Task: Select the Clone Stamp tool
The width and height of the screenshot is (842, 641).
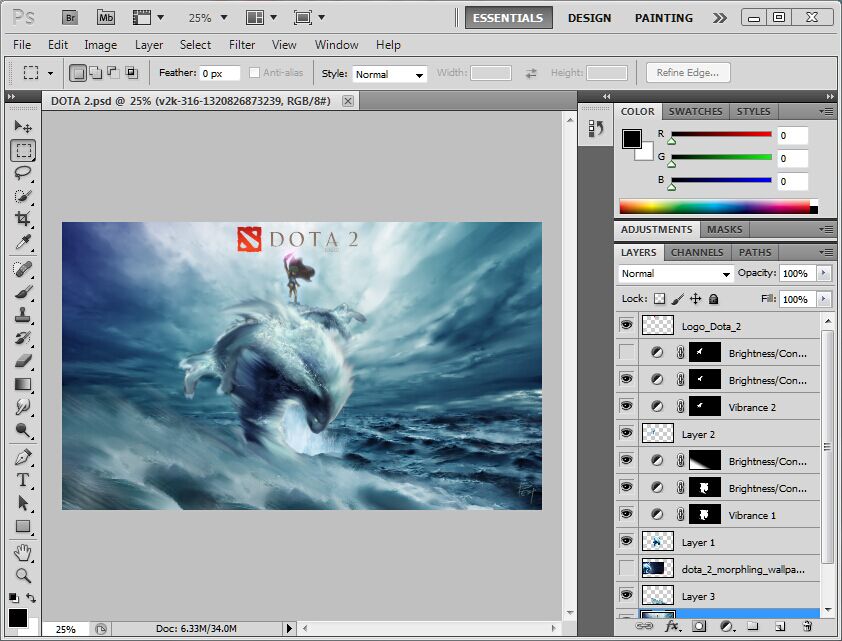Action: (x=23, y=315)
